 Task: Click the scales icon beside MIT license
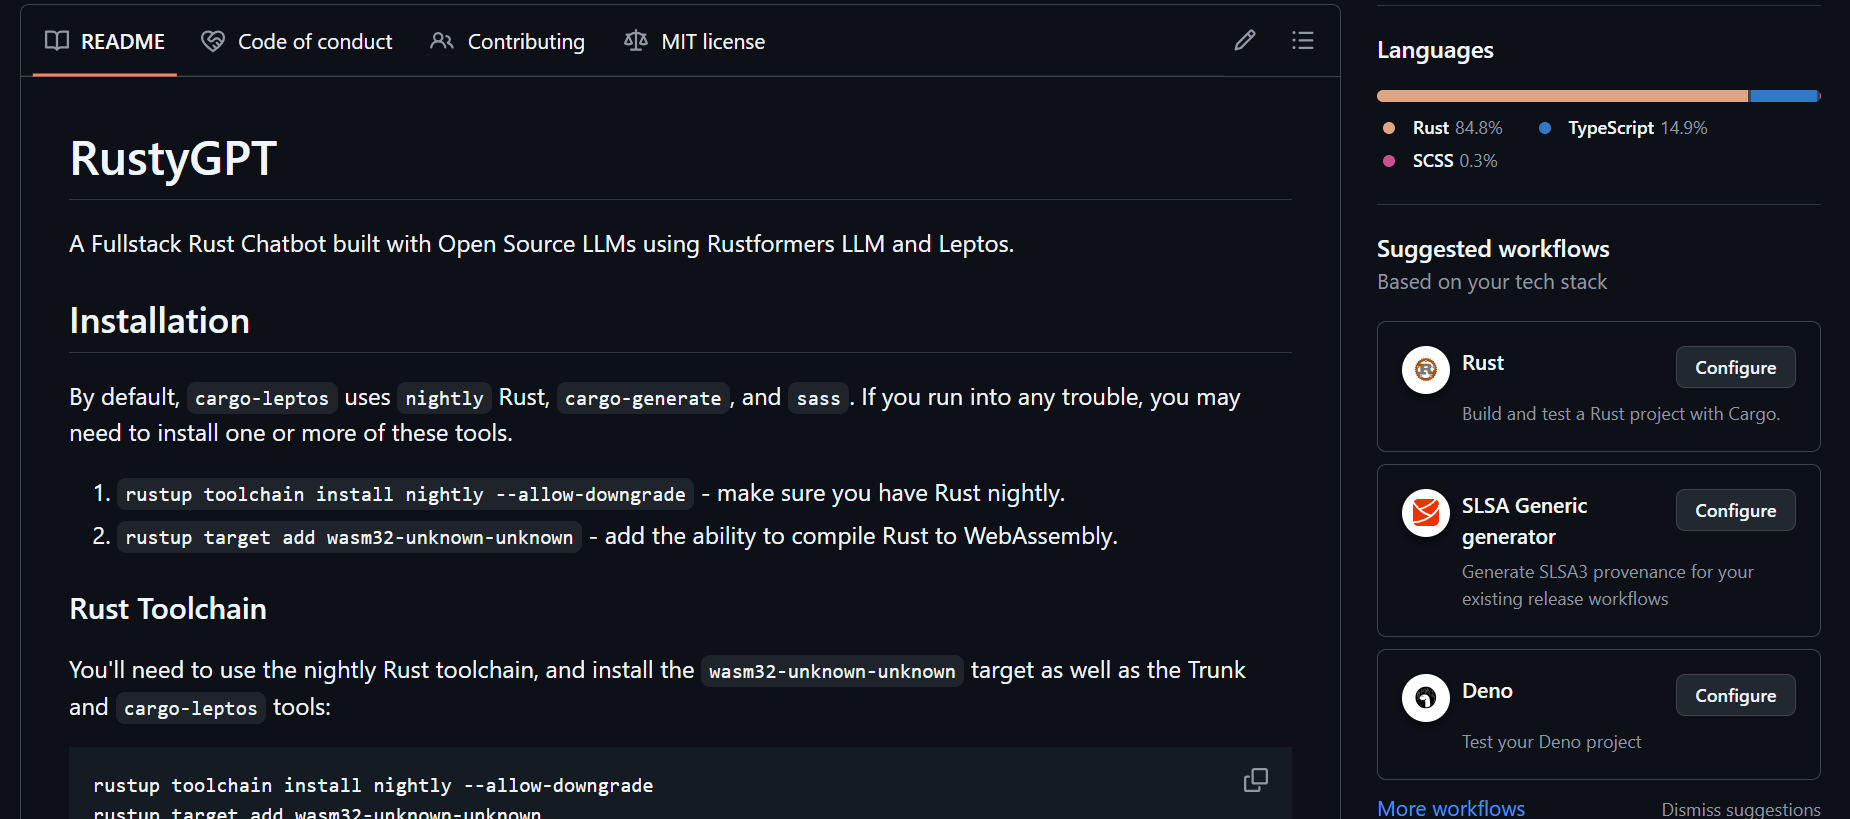coord(635,41)
